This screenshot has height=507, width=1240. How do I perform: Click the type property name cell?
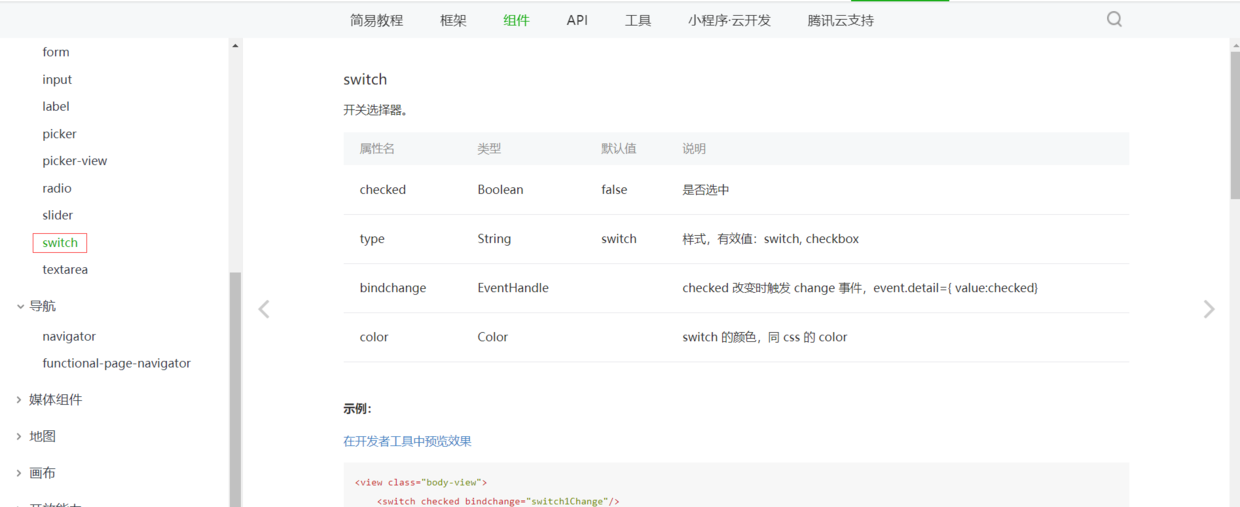pyautogui.click(x=372, y=239)
